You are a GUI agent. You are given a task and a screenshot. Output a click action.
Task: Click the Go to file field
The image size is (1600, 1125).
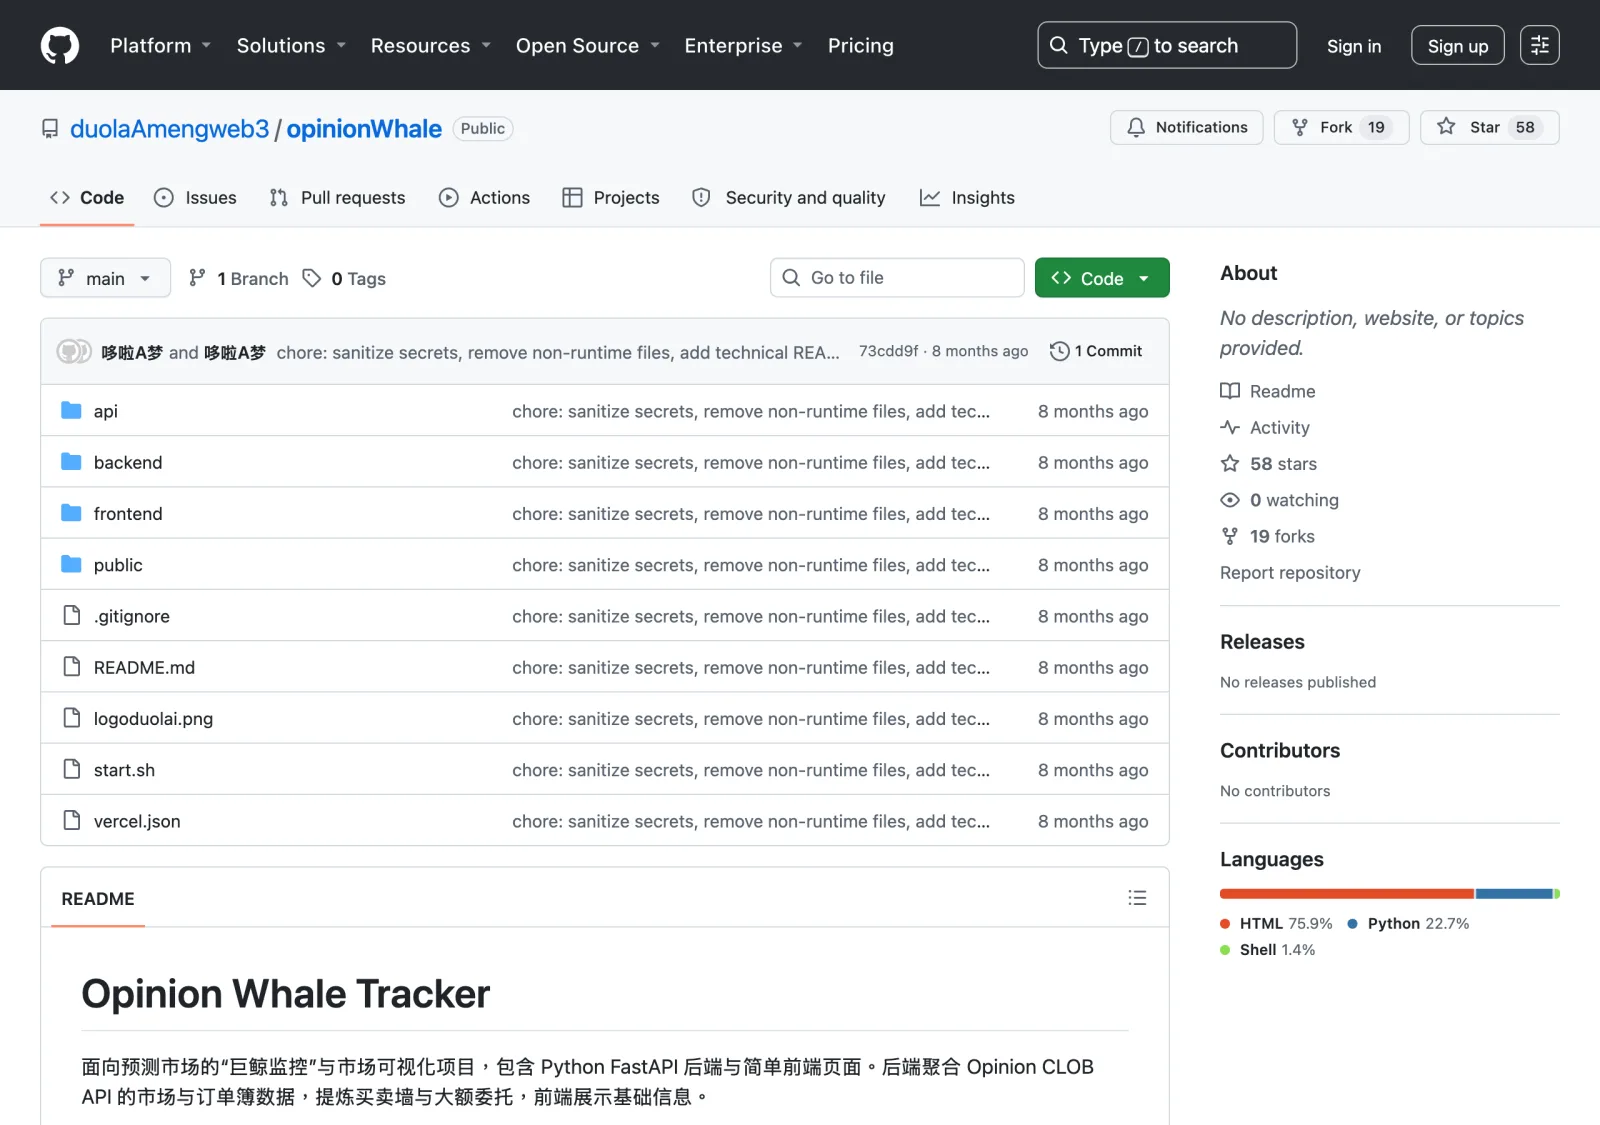[897, 278]
